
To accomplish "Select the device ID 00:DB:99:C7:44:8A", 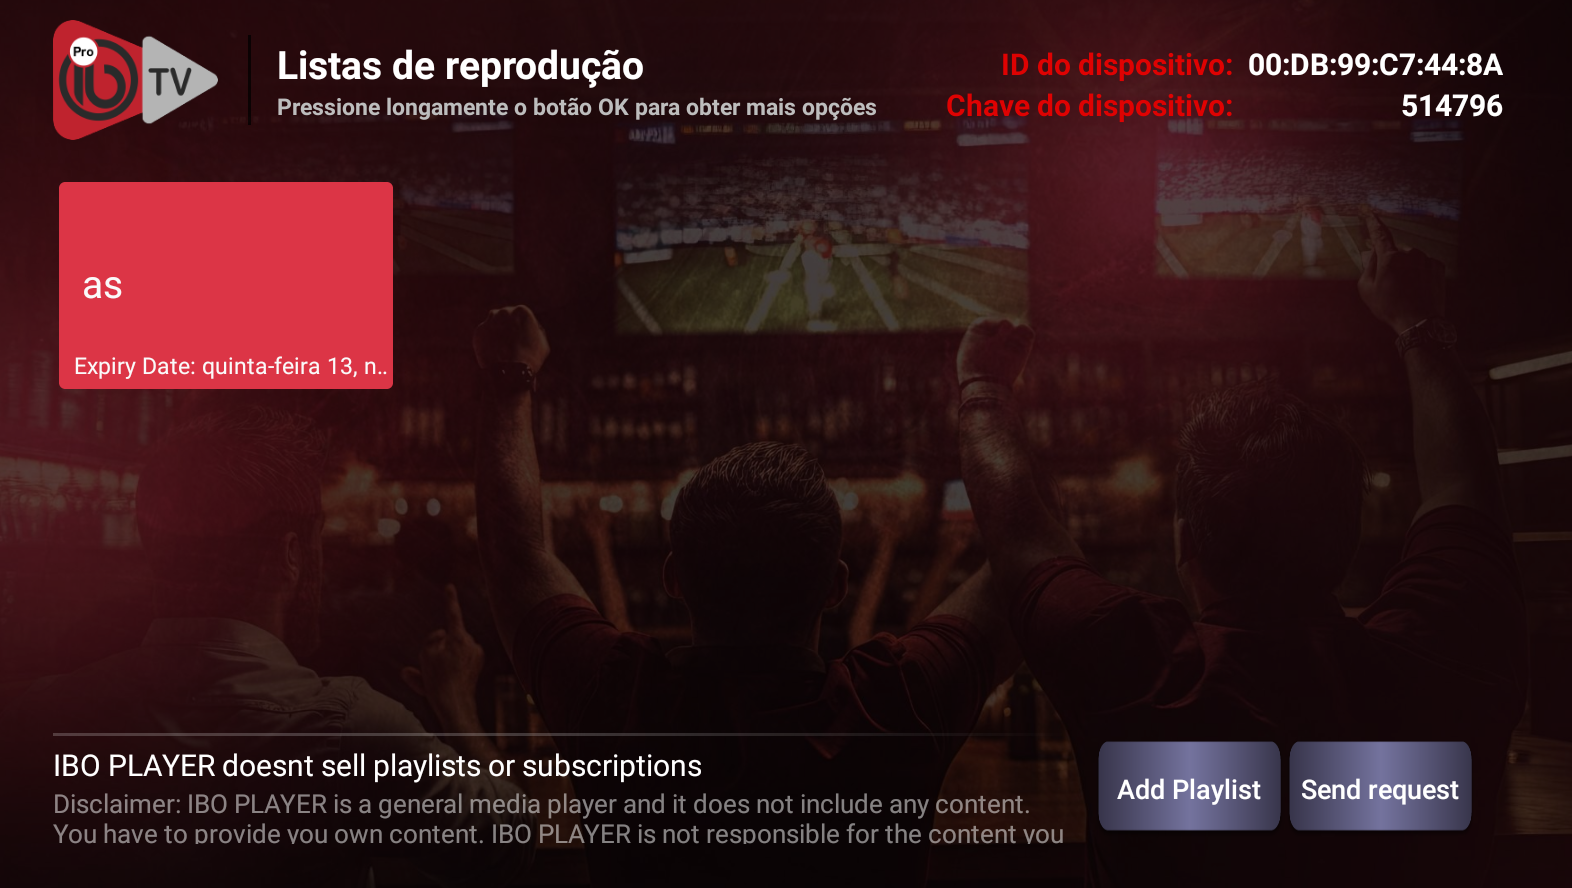I will (x=1375, y=65).
